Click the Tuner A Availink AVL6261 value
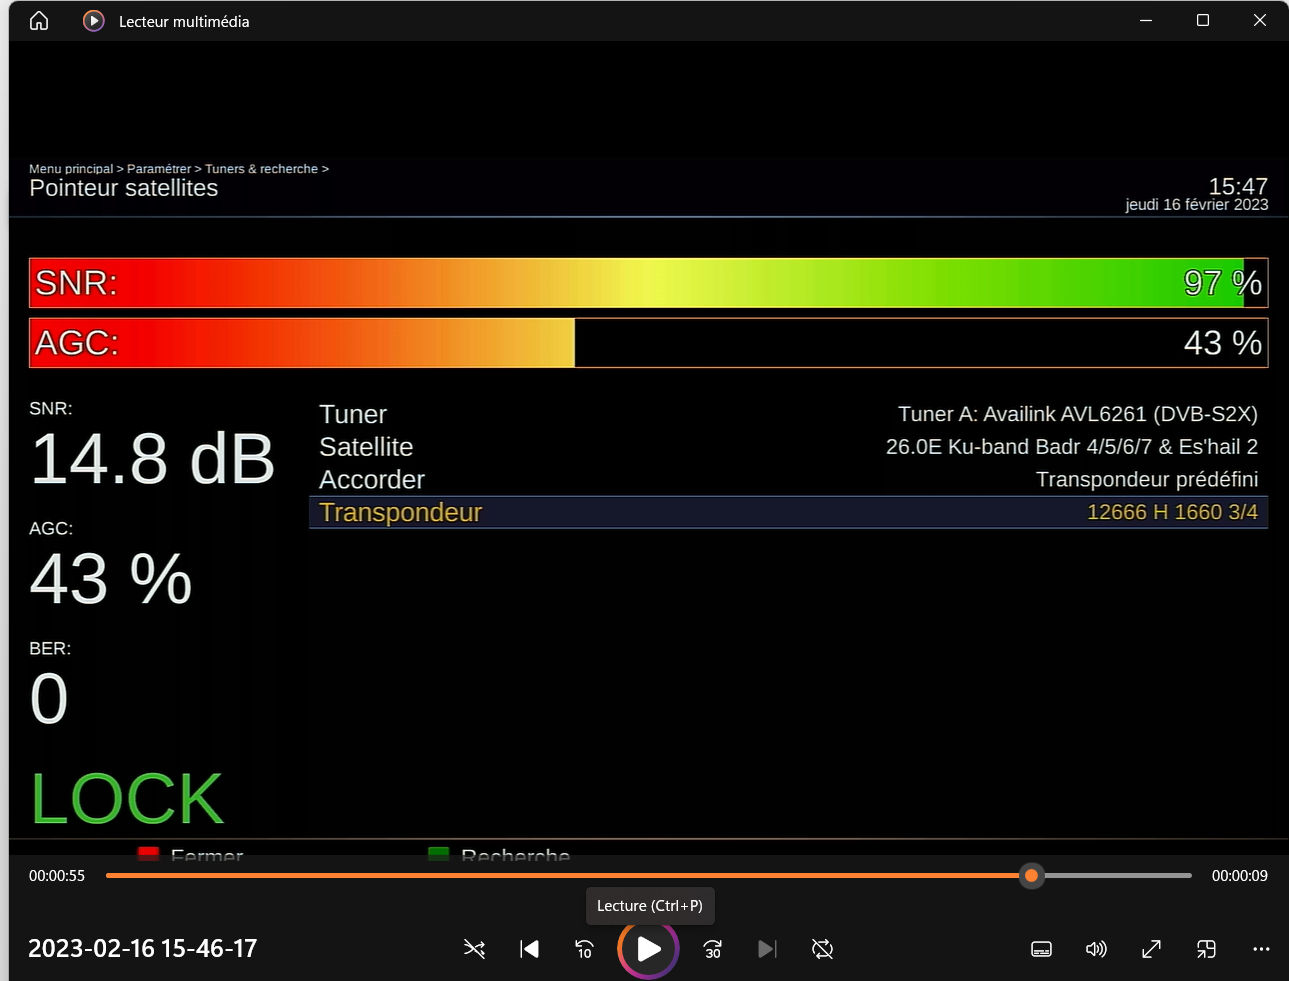 point(1078,414)
